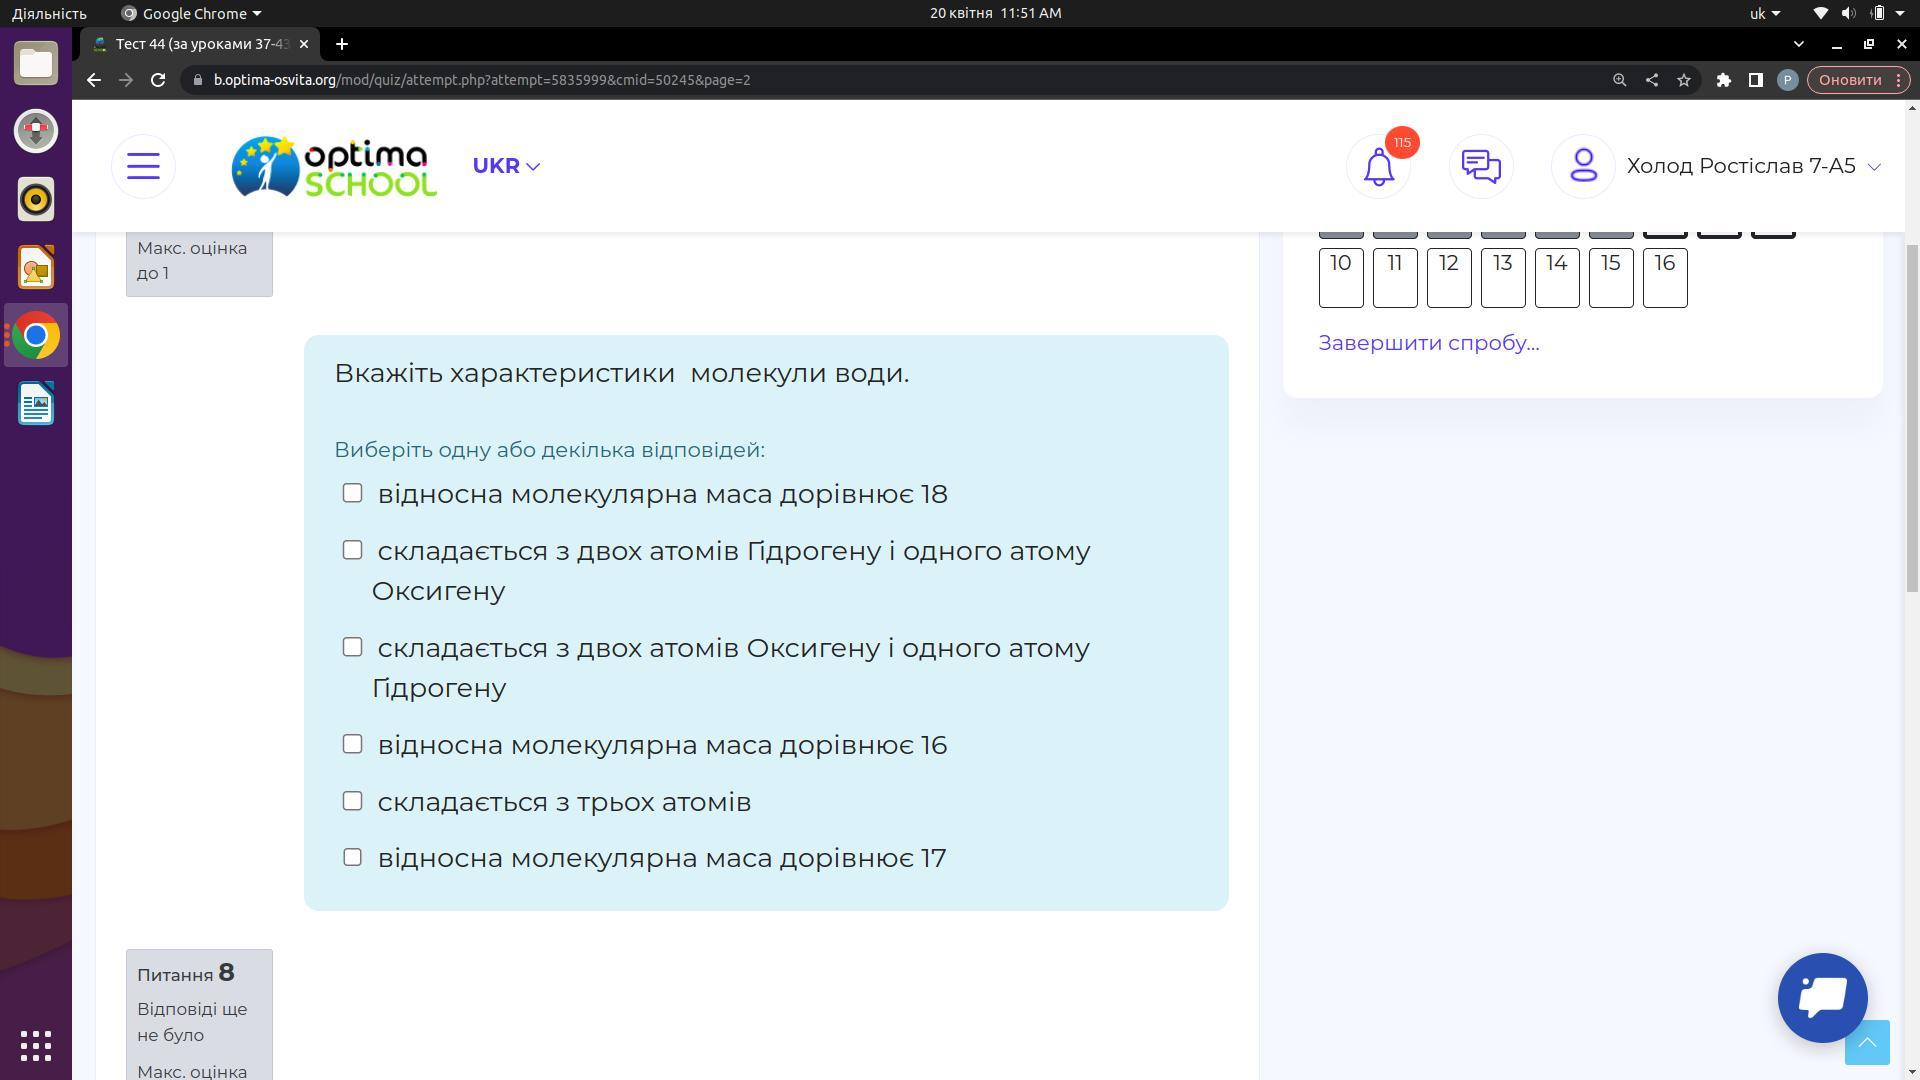Open the hamburger menu button

click(143, 167)
